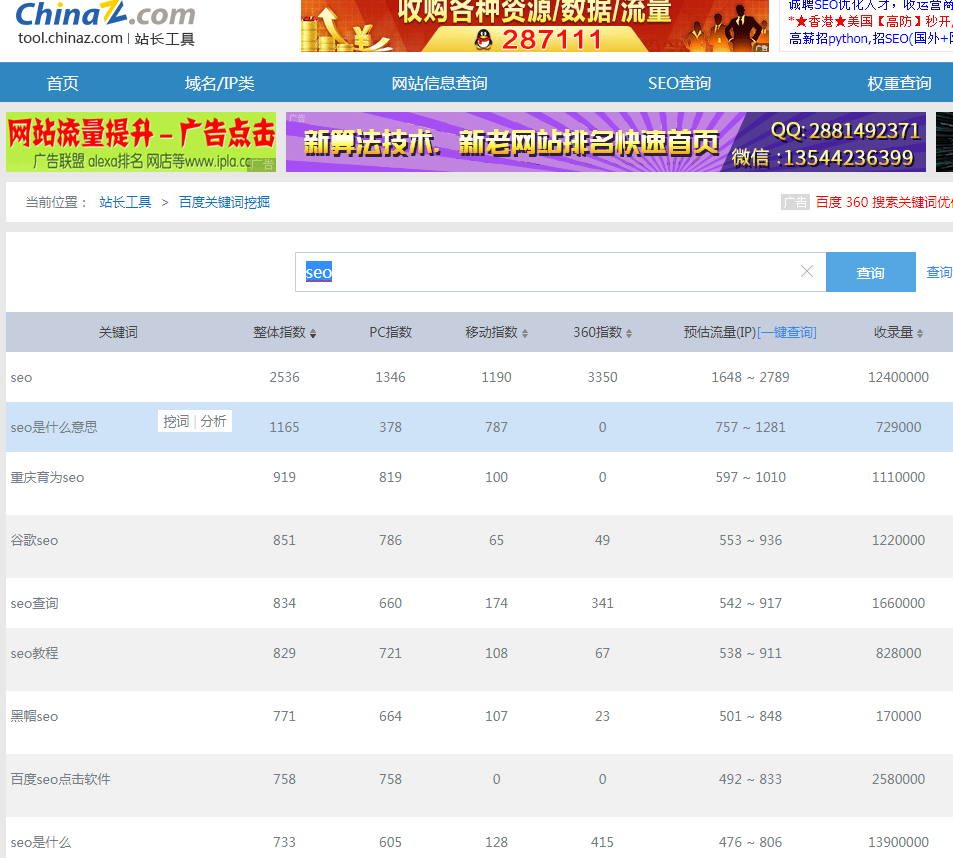
Task: Click the 收录量 value '170000'
Action: (898, 716)
